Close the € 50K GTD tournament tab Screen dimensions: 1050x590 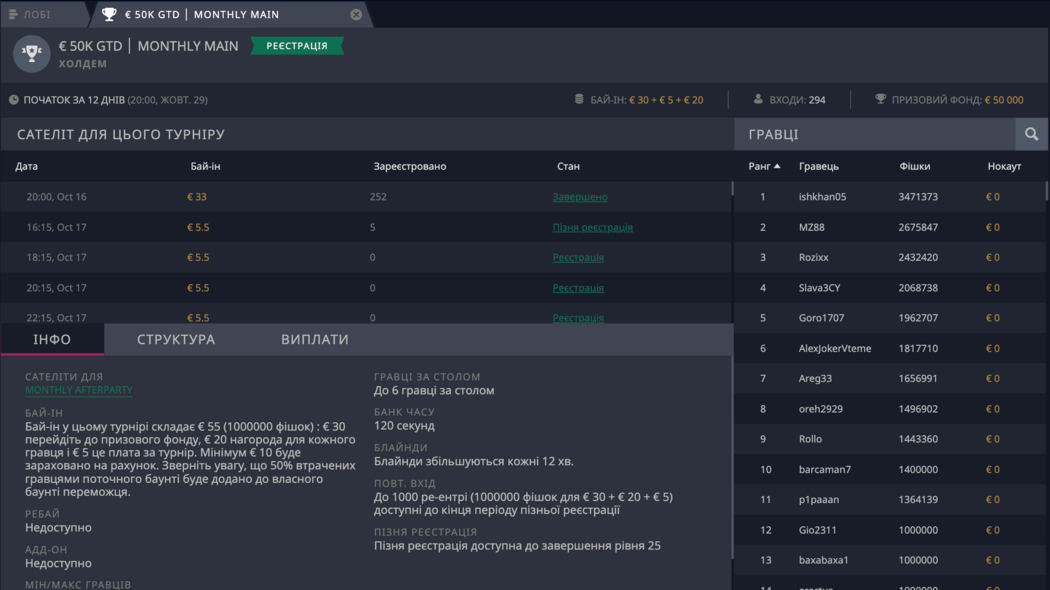tap(357, 14)
